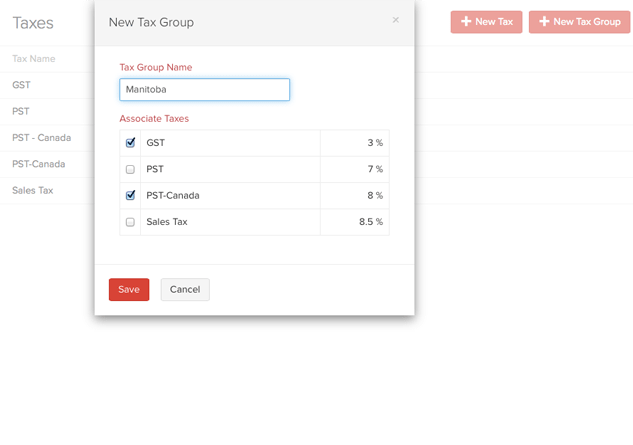Cancel the tax group creation
The width and height of the screenshot is (633, 445).
pyautogui.click(x=185, y=289)
